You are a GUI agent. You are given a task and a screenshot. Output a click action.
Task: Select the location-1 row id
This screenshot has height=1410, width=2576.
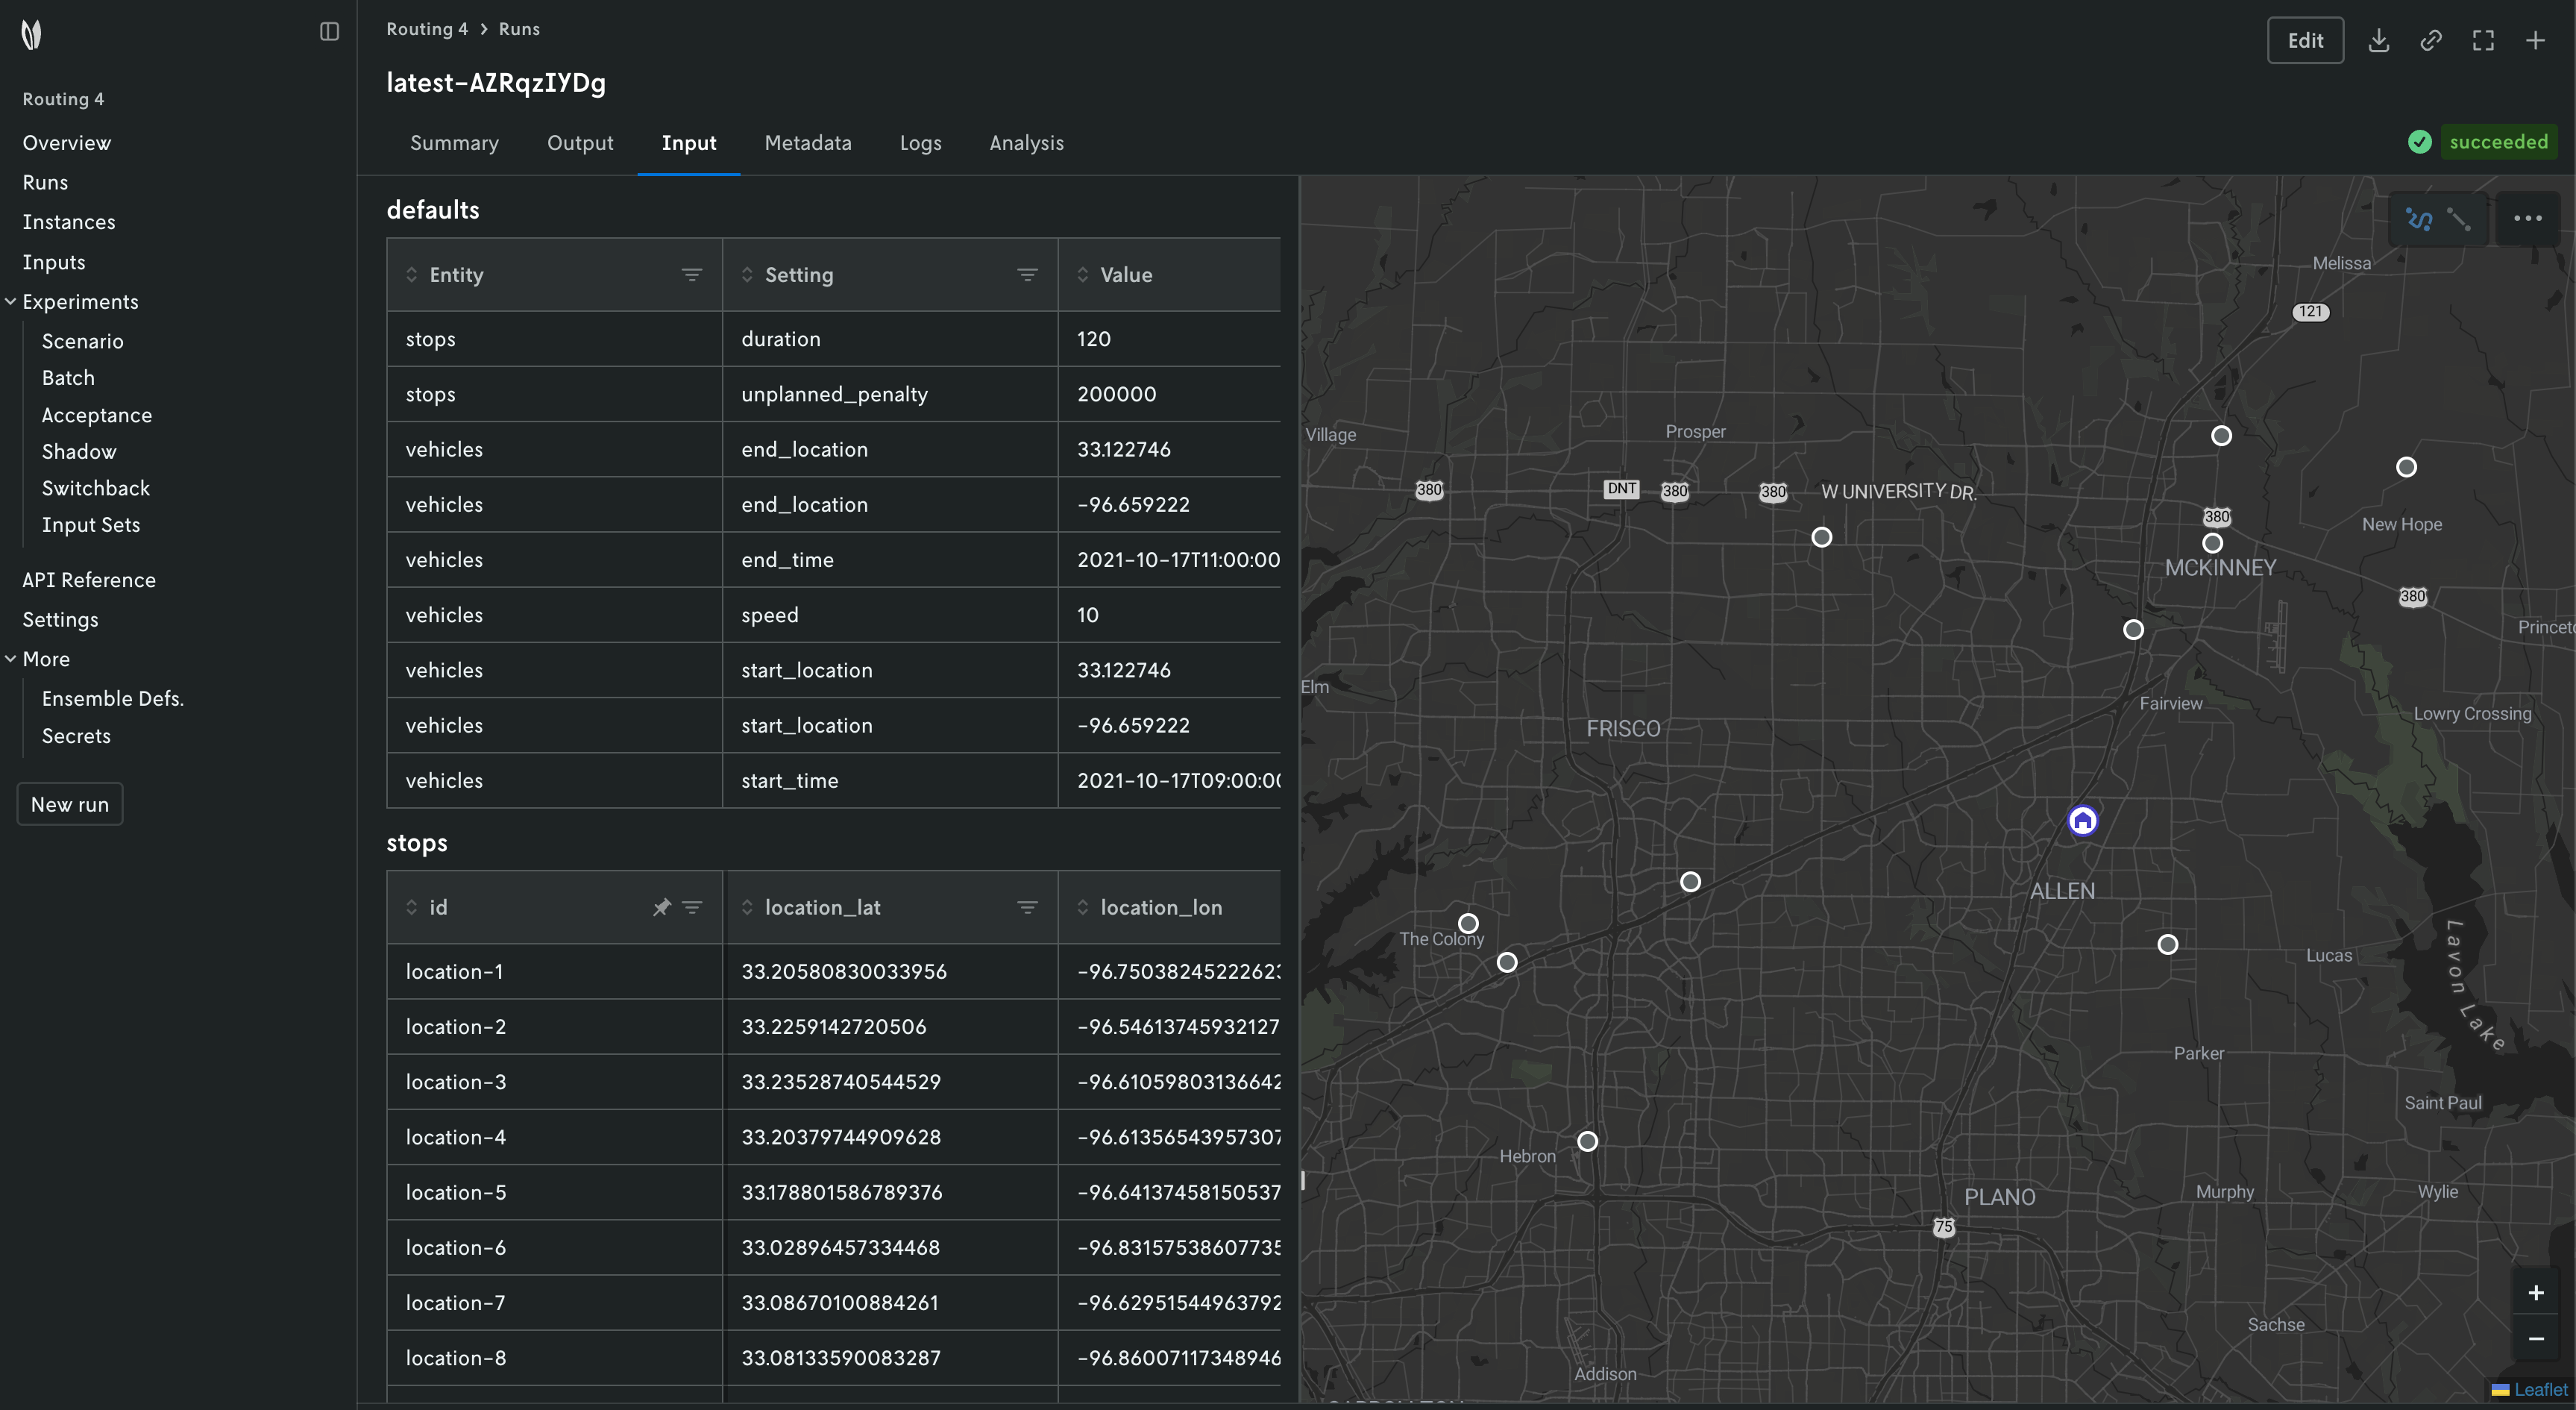pyautogui.click(x=454, y=972)
